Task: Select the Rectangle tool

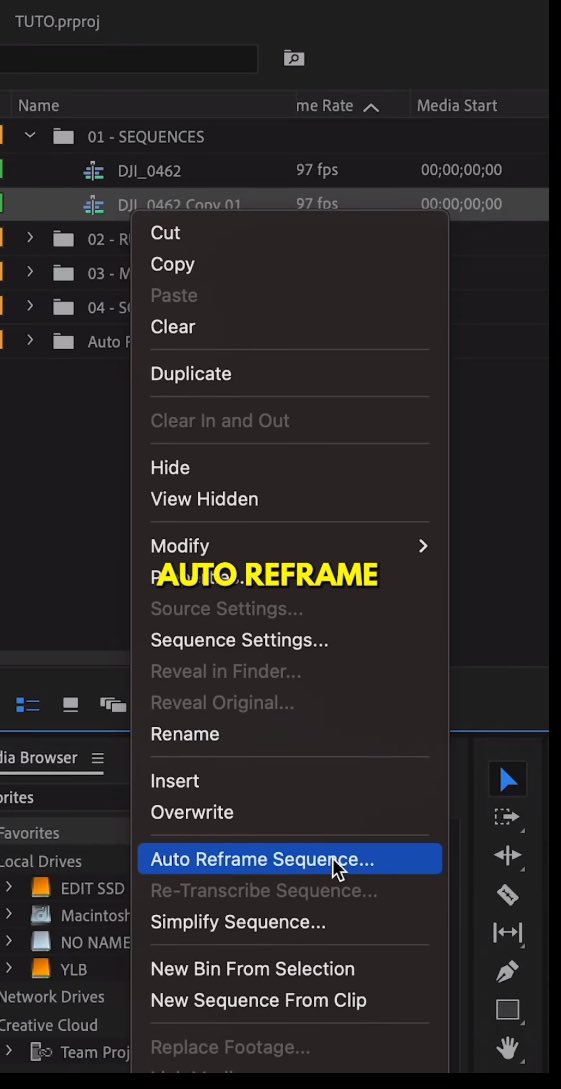Action: click(x=508, y=1009)
